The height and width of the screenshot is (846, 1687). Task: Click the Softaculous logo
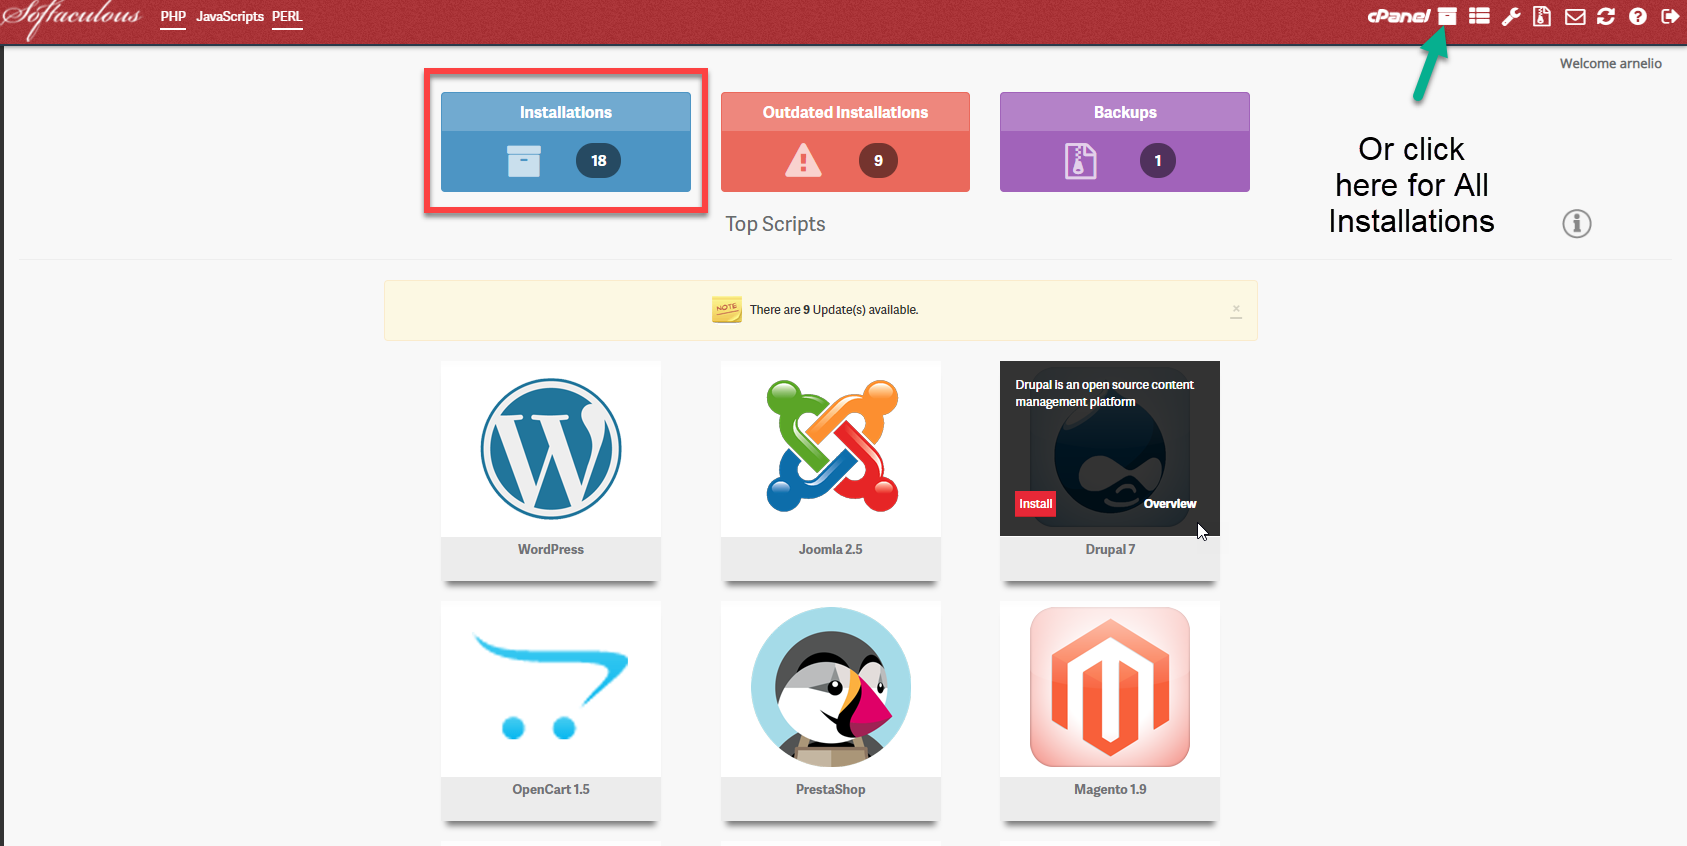coord(70,18)
